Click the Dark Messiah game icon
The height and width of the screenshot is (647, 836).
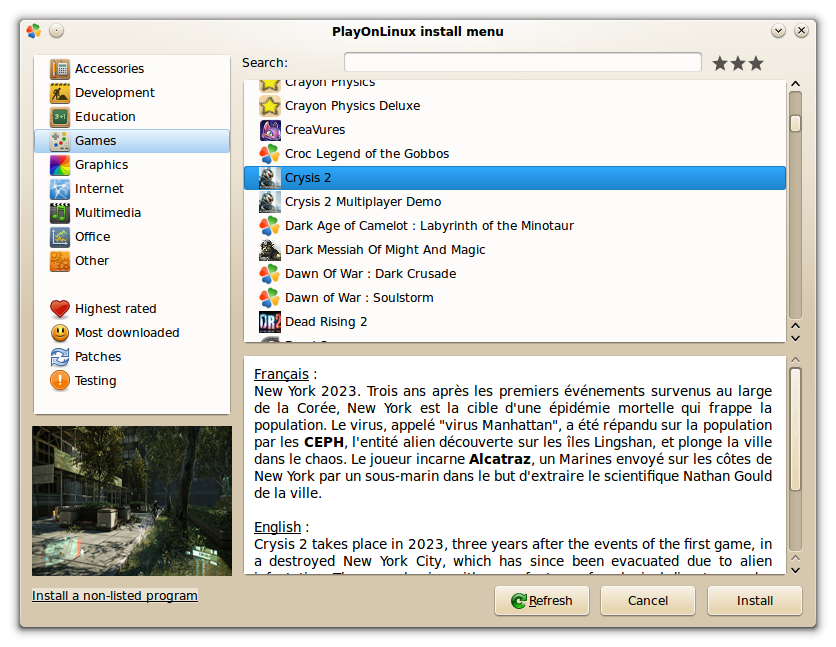click(x=270, y=250)
